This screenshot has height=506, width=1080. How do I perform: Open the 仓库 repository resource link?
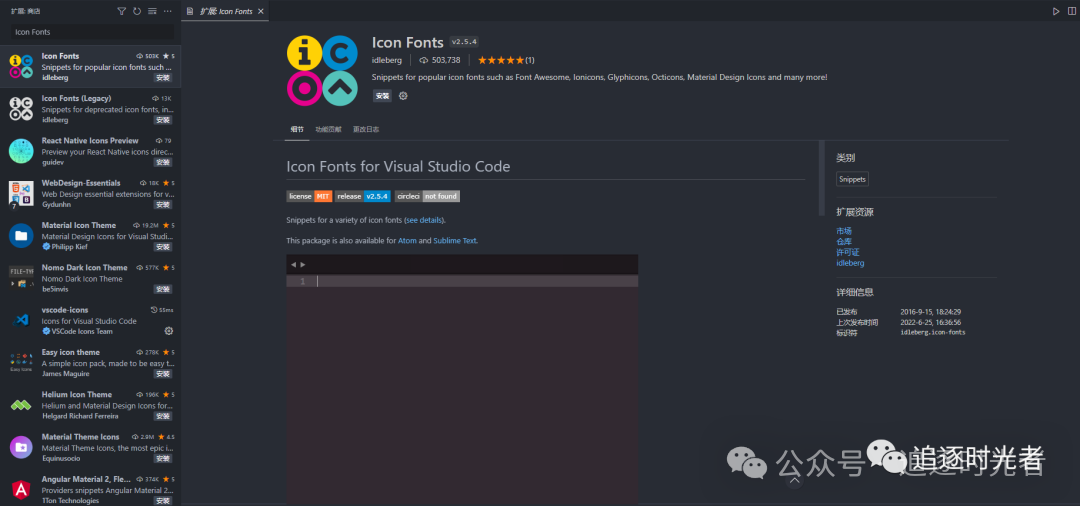pyautogui.click(x=844, y=242)
